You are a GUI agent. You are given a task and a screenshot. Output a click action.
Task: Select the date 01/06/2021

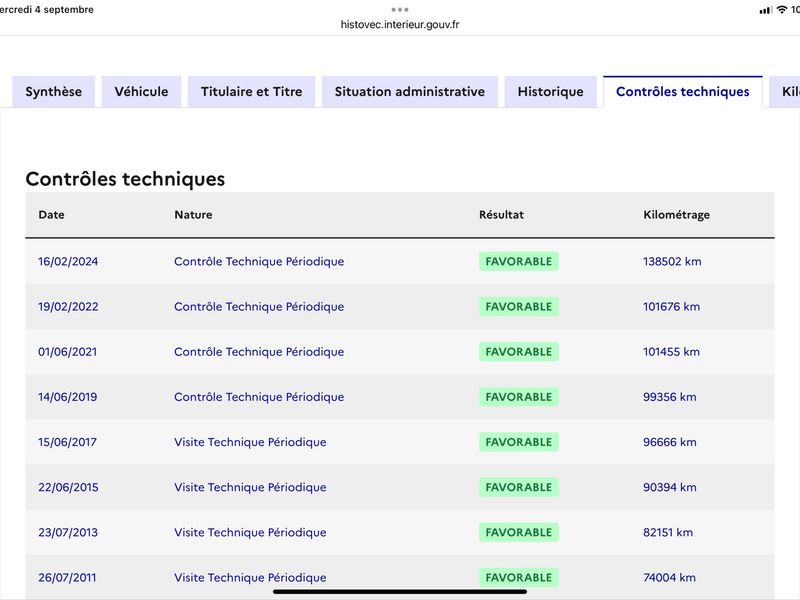coord(67,352)
